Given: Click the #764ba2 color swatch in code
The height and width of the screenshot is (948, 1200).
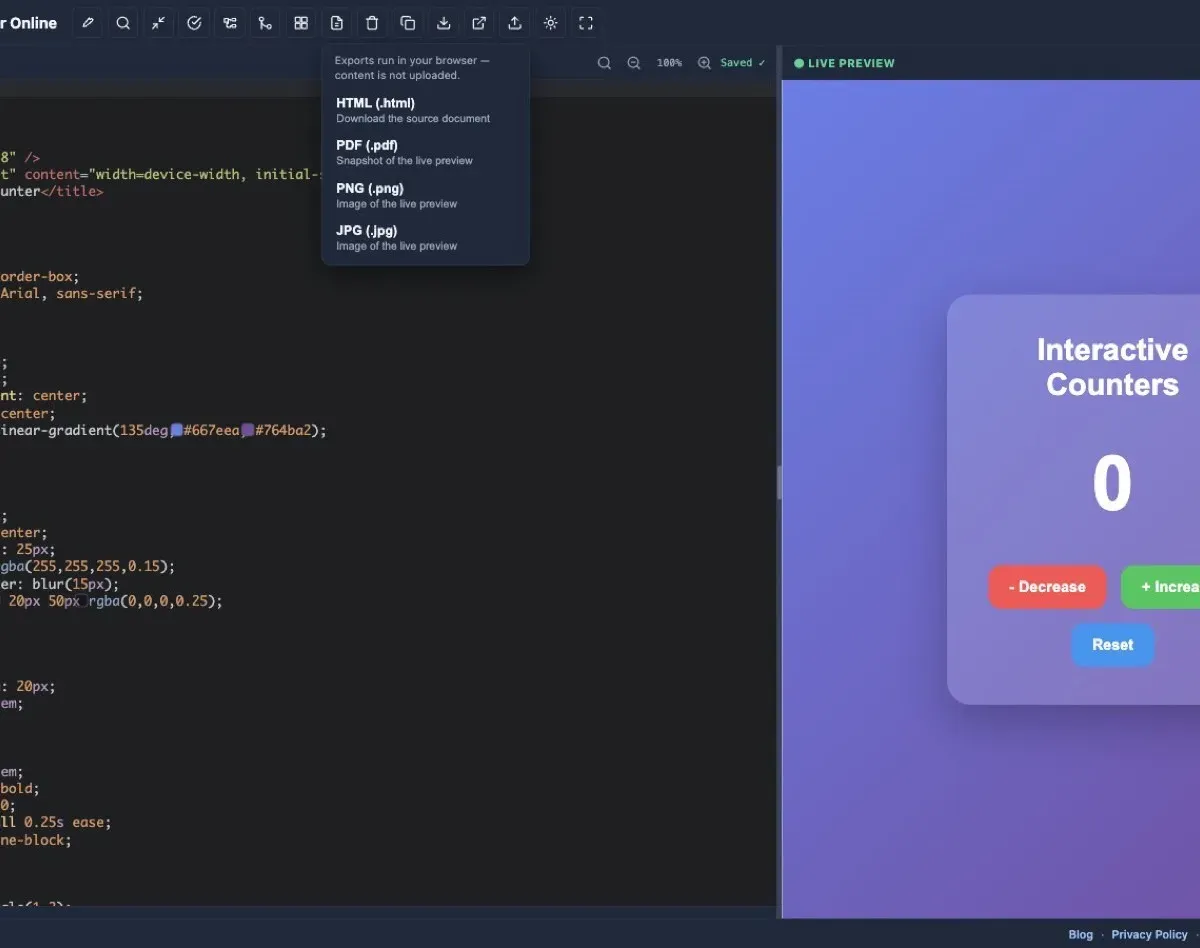Looking at the screenshot, I should 248,431.
